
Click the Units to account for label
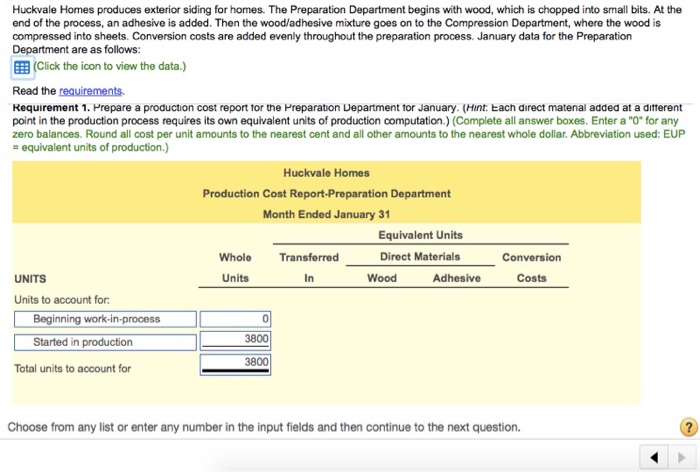pos(62,300)
